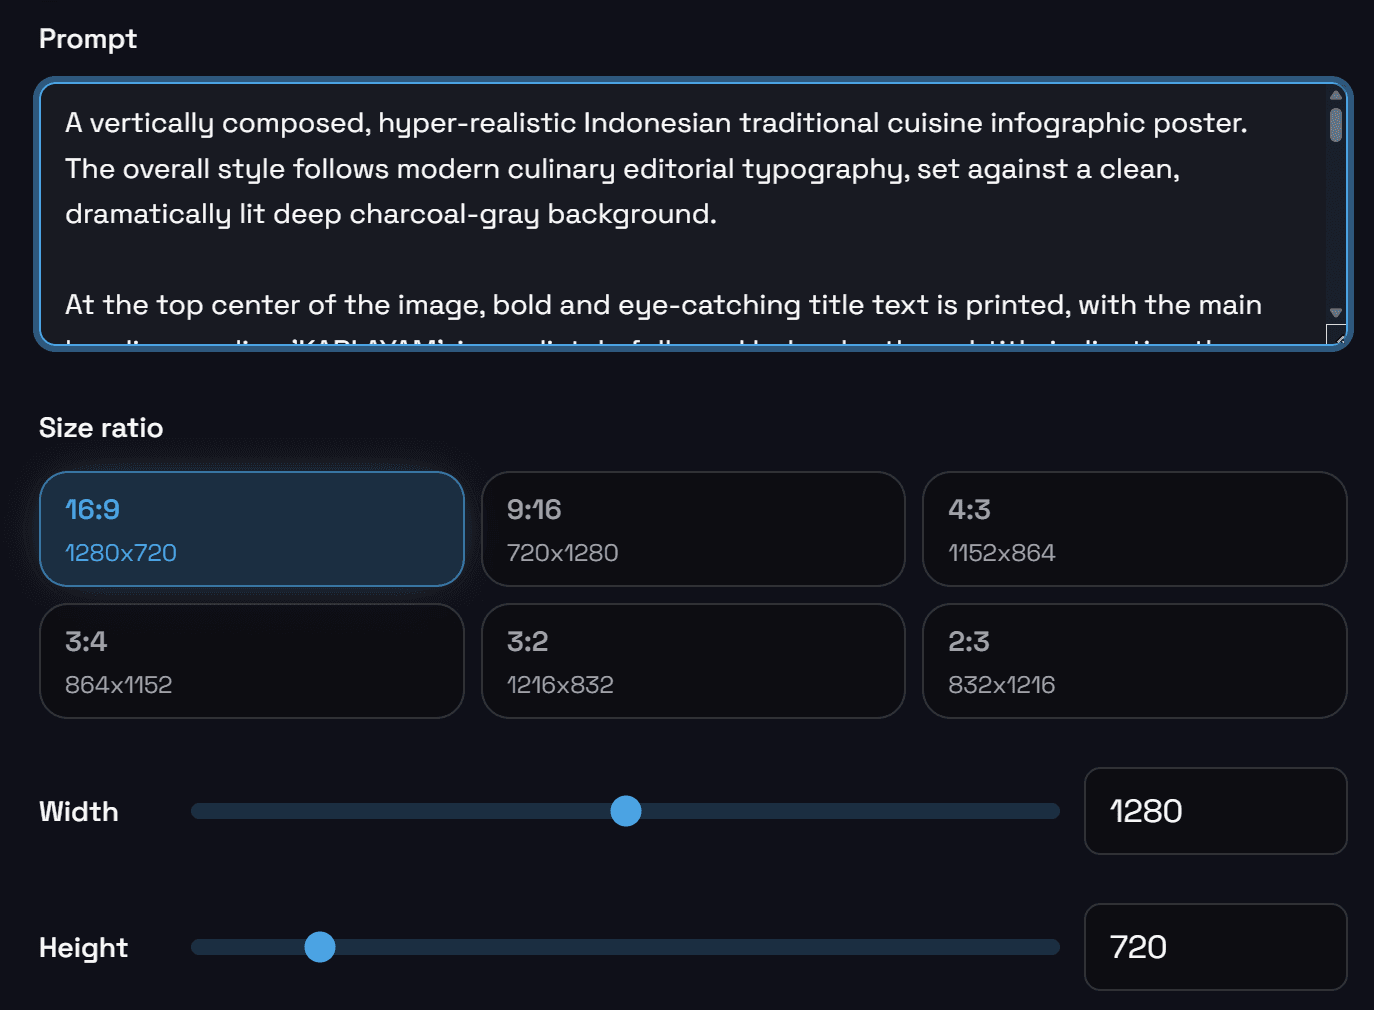This screenshot has width=1374, height=1010.
Task: Select the 9:16 size ratio 720x1280
Action: [x=693, y=529]
